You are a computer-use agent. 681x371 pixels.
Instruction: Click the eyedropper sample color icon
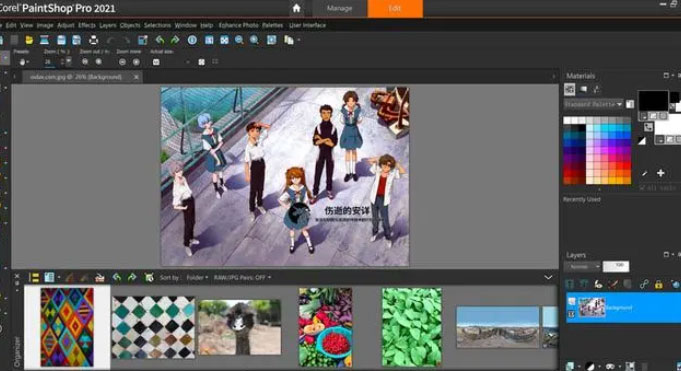click(645, 173)
